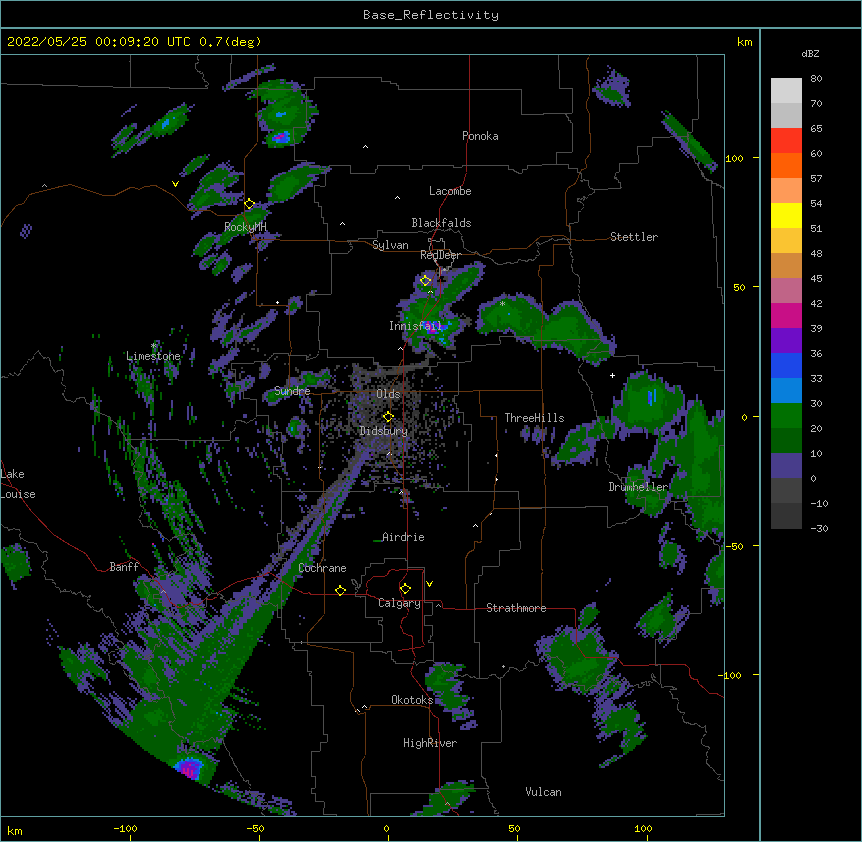Click the yellow diamond marker above Calgary
The image size is (862, 842).
point(405,589)
